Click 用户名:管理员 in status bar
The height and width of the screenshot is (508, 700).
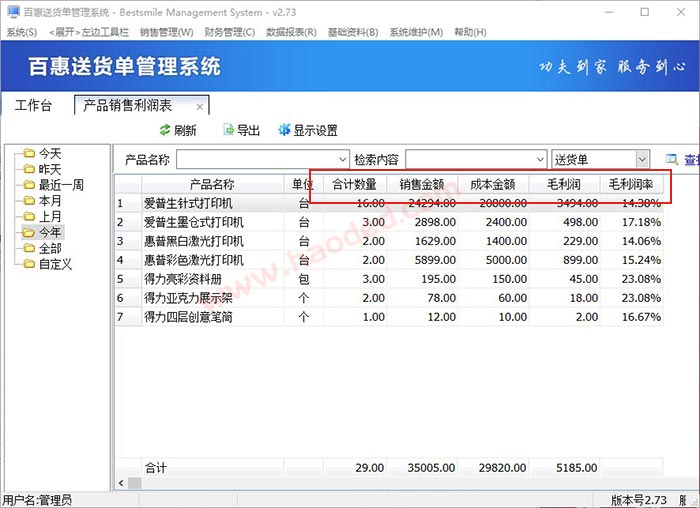38,500
